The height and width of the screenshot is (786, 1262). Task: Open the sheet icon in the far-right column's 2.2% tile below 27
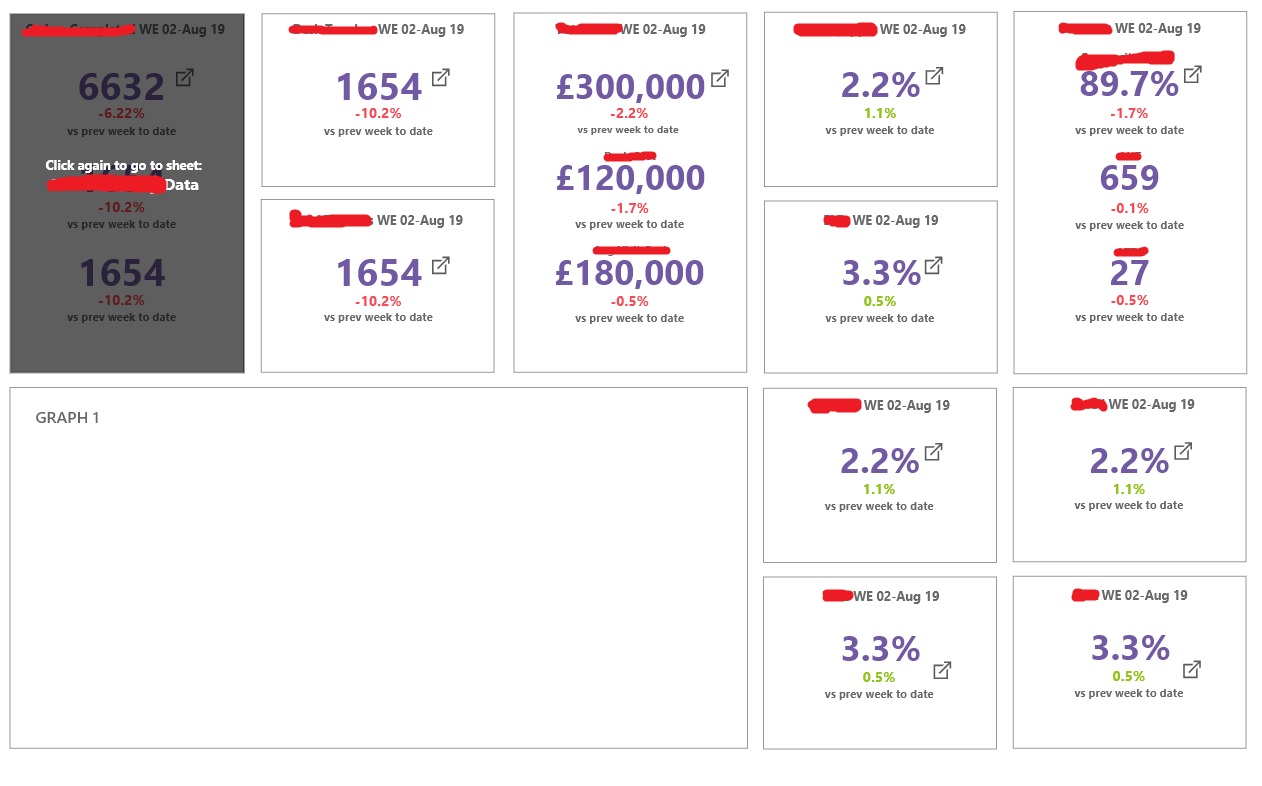point(1182,451)
